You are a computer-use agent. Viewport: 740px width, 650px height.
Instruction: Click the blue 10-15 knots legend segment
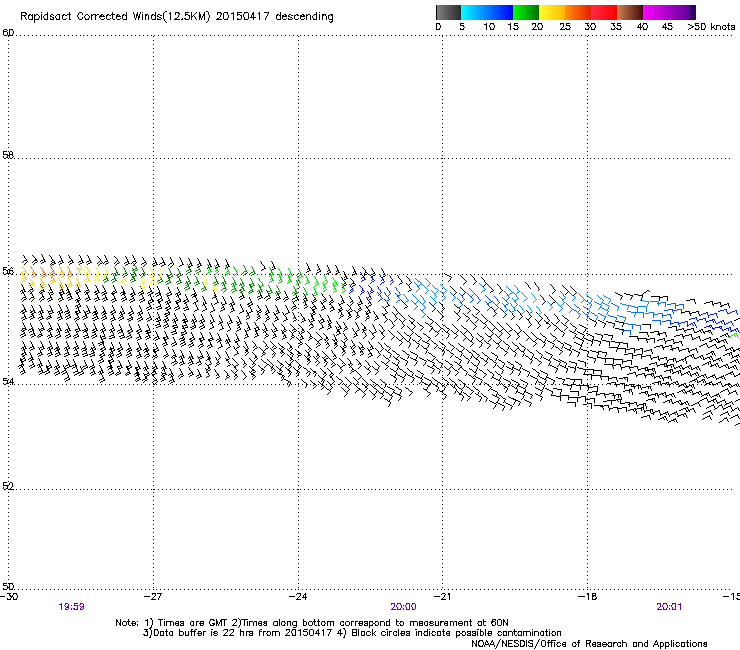click(500, 12)
